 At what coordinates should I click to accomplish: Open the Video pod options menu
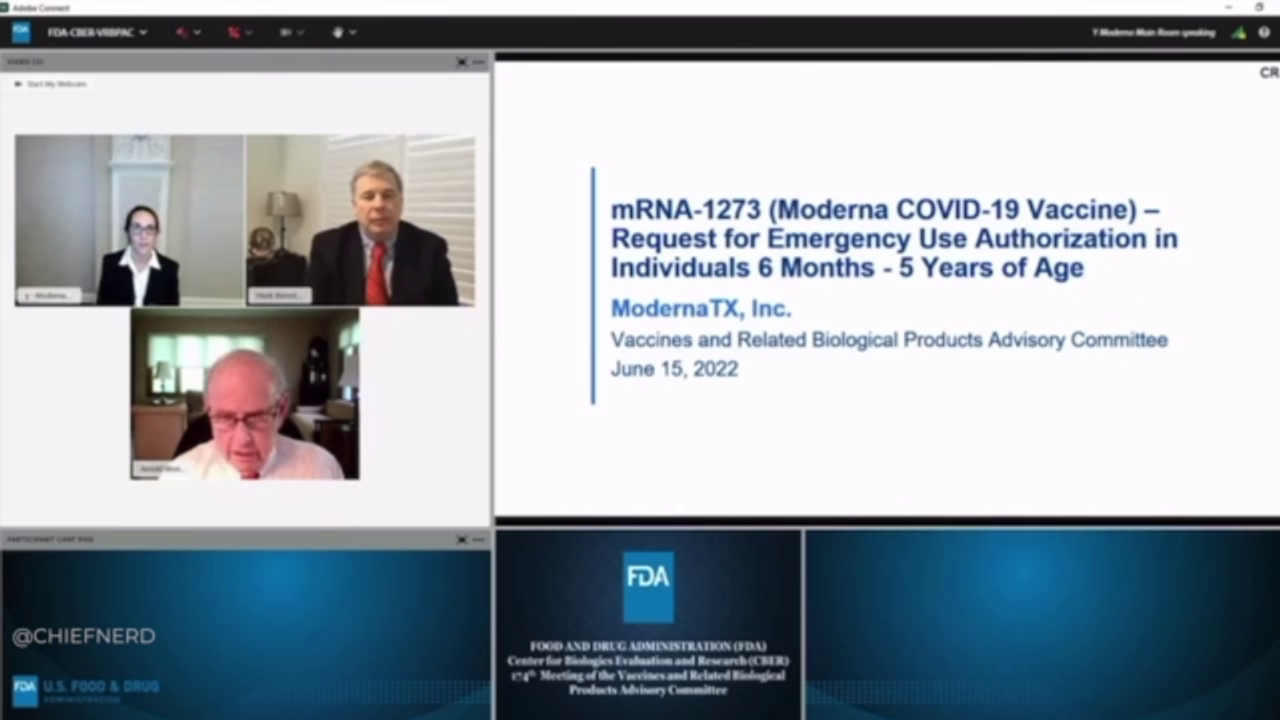pos(478,62)
